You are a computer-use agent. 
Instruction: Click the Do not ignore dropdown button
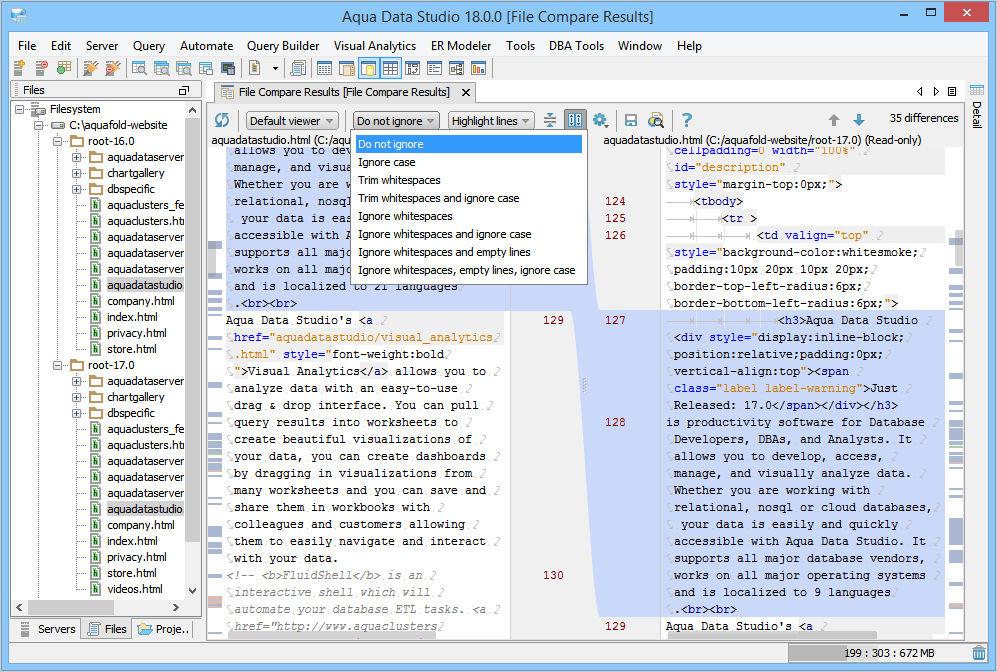coord(395,121)
